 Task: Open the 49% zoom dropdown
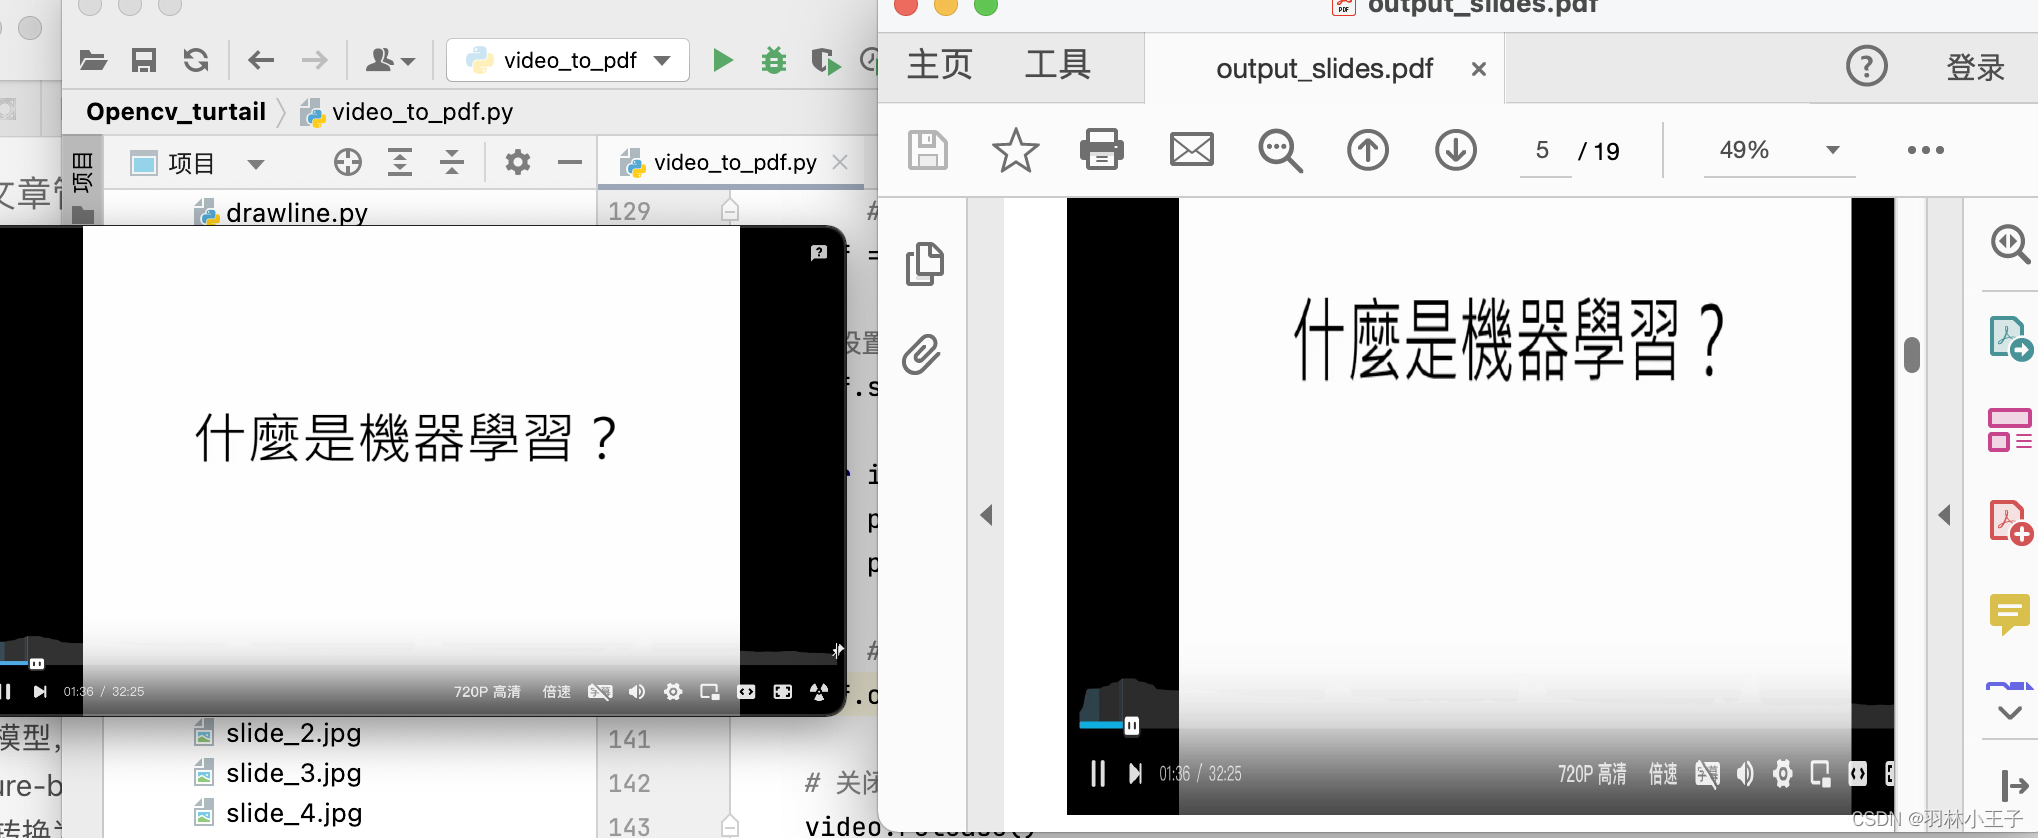[x=1780, y=150]
